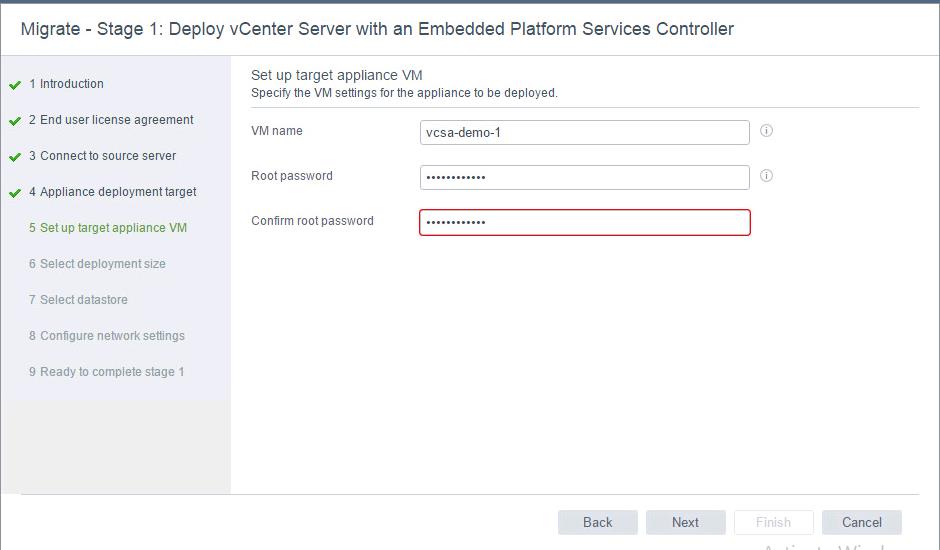The image size is (940, 550).
Task: Click the Back button
Action: pos(598,522)
